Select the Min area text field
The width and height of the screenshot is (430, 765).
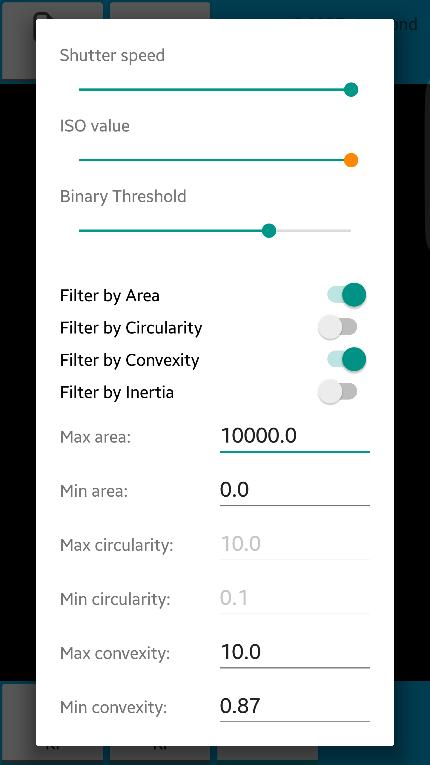[x=295, y=490]
